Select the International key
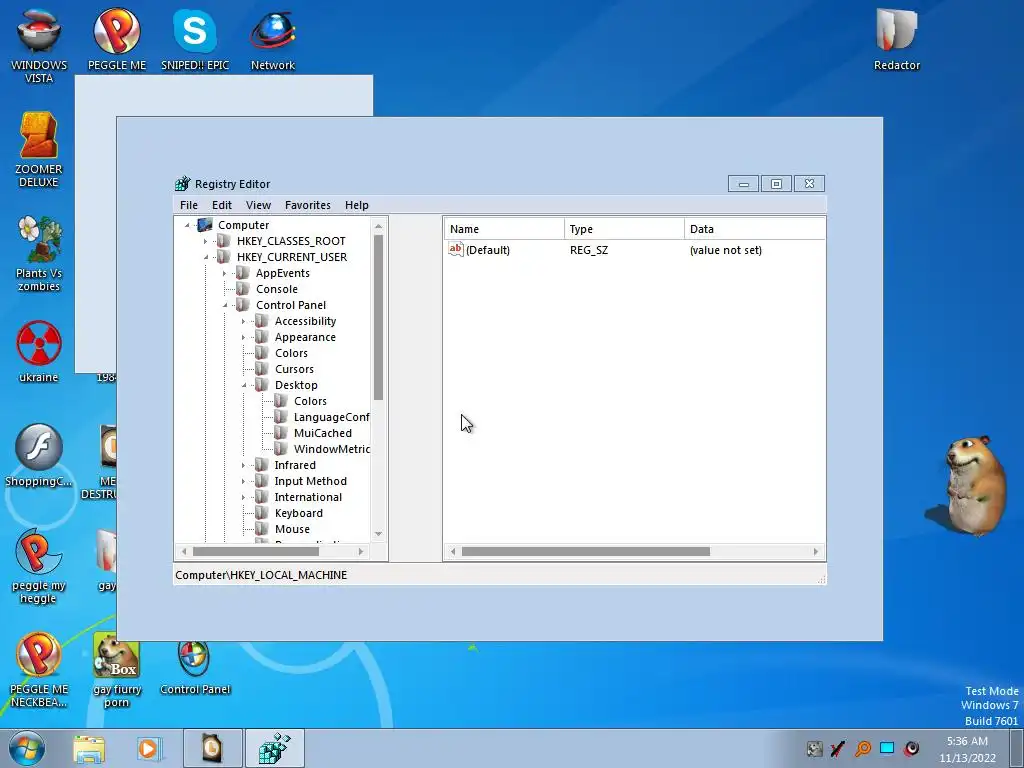This screenshot has width=1024, height=768. [308, 497]
